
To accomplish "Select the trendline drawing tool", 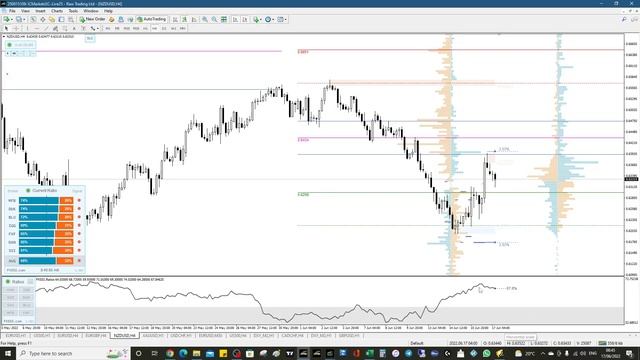I will coord(46,29).
